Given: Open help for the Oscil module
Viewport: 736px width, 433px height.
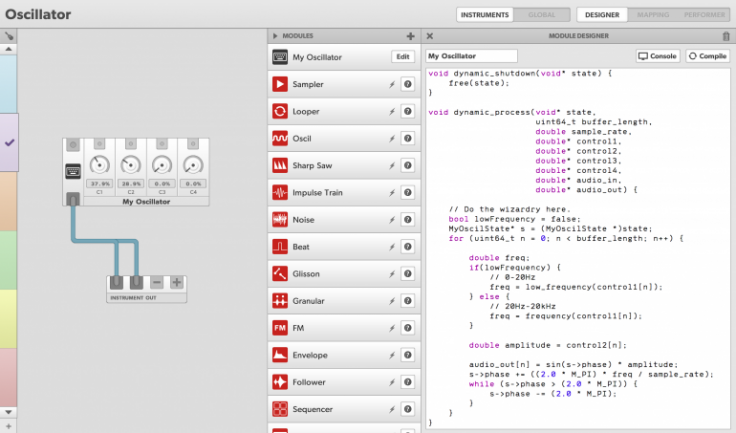Looking at the screenshot, I should point(408,139).
